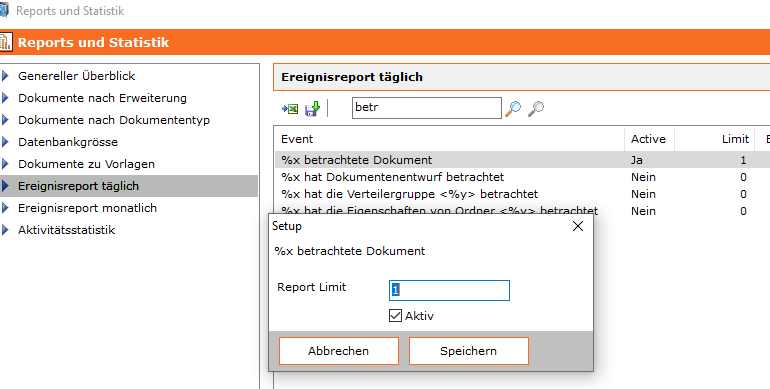Toggle the Aktiv checkbox
The image size is (770, 389).
pos(395,316)
